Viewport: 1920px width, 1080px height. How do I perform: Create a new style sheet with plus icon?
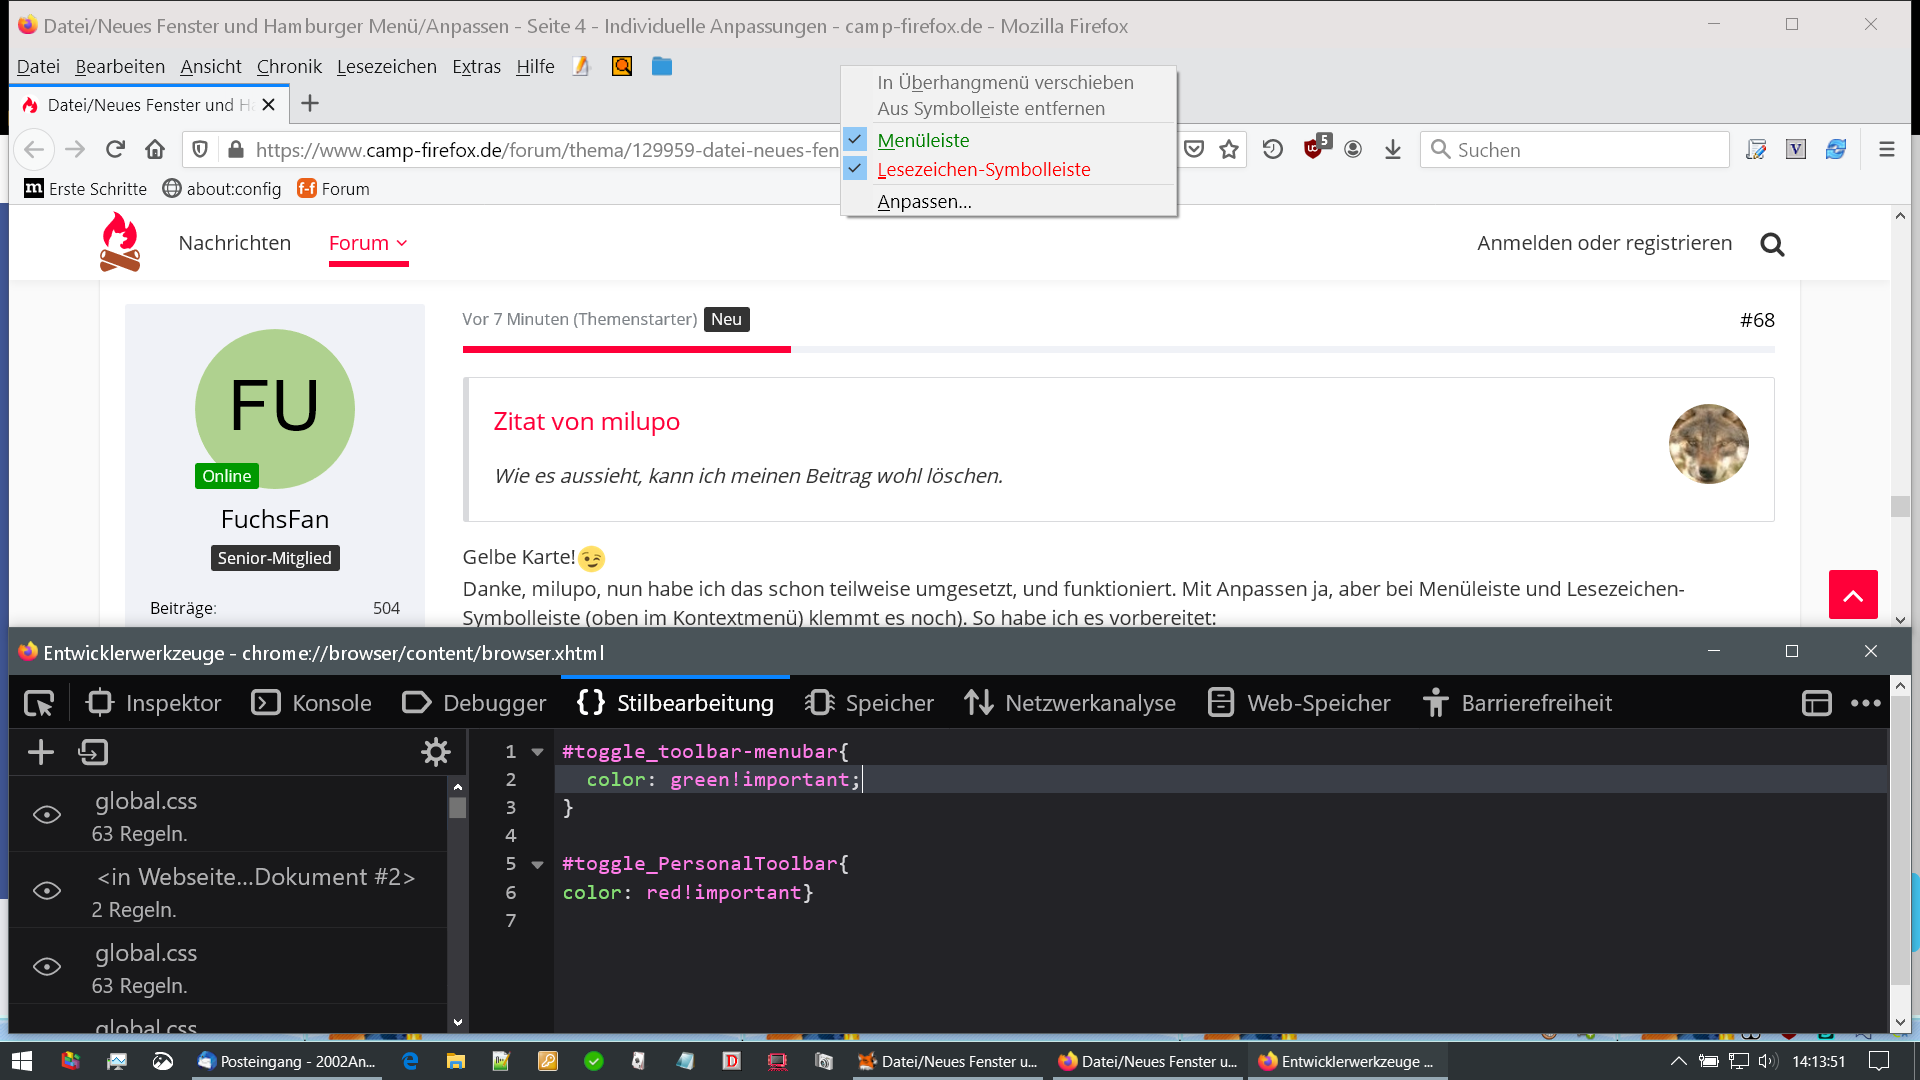click(x=41, y=752)
